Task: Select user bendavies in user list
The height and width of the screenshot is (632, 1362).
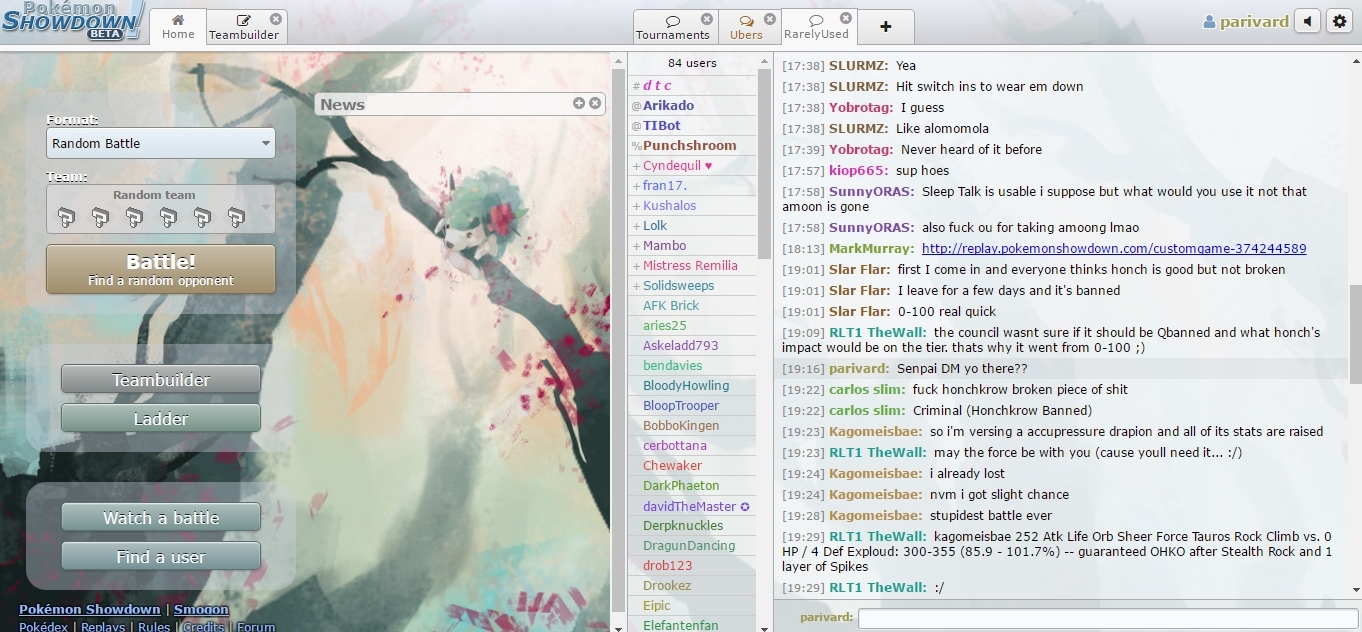Action: [x=692, y=365]
